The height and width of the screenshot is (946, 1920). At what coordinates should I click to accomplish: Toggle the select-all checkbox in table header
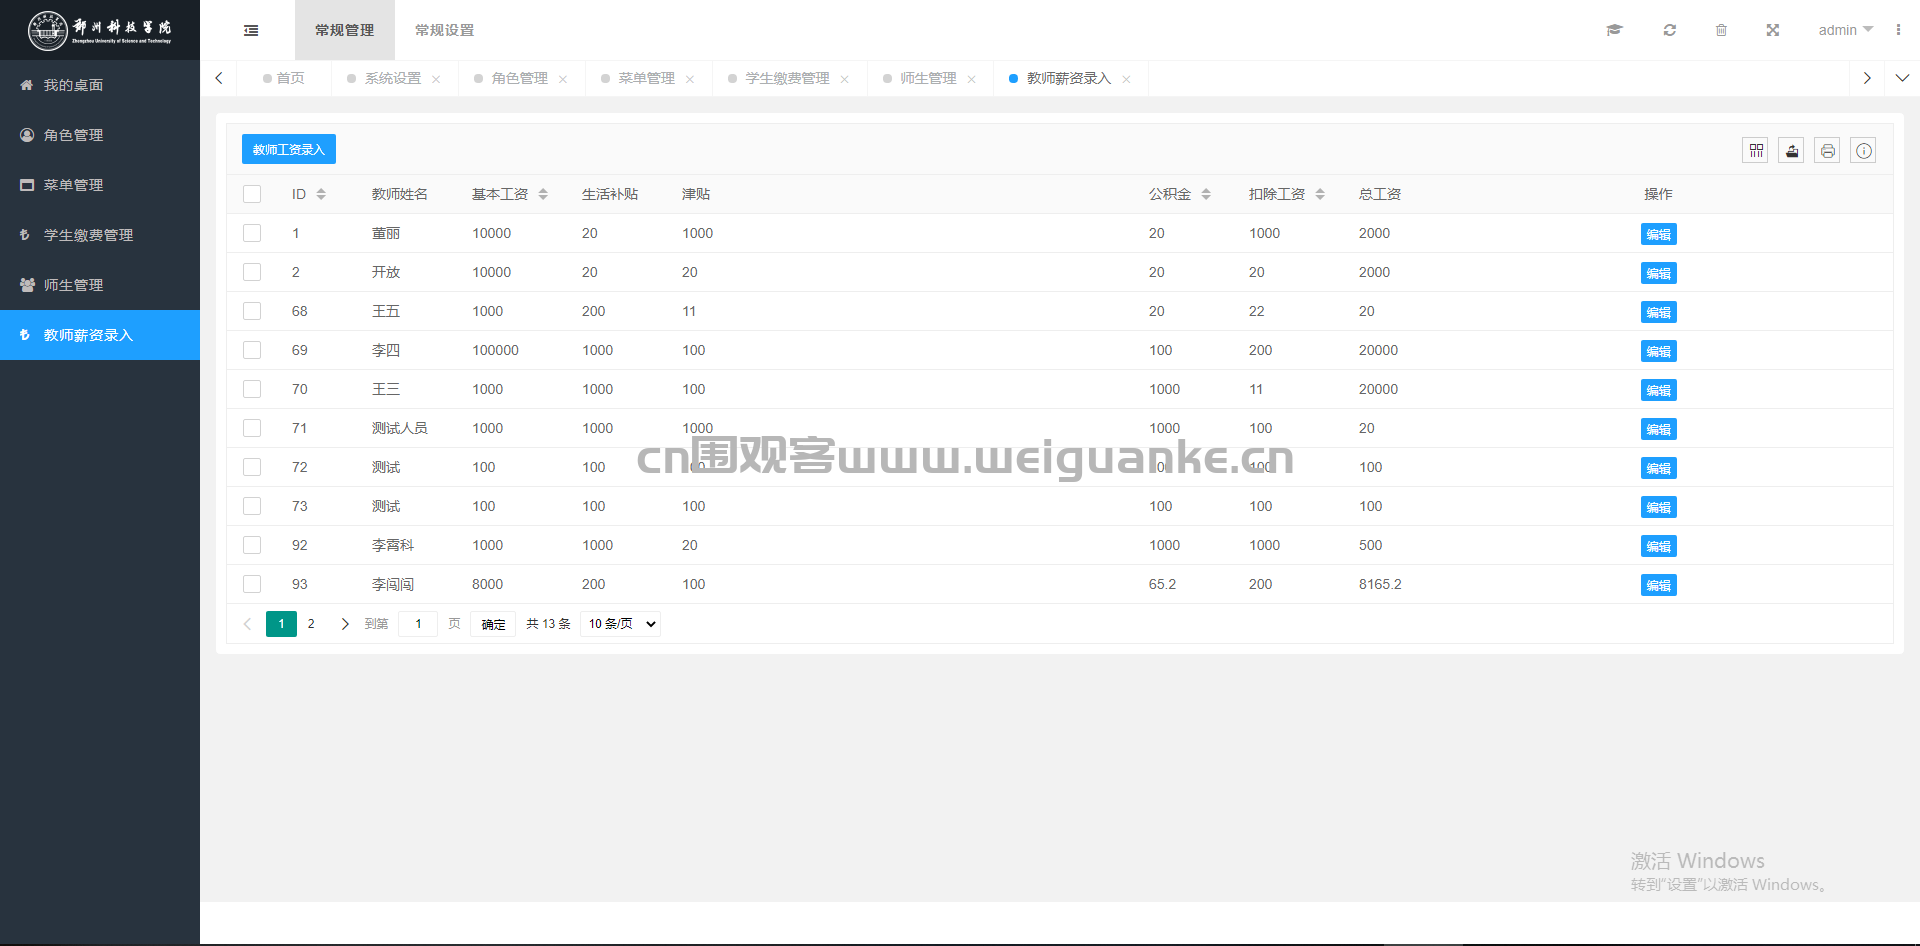click(252, 194)
